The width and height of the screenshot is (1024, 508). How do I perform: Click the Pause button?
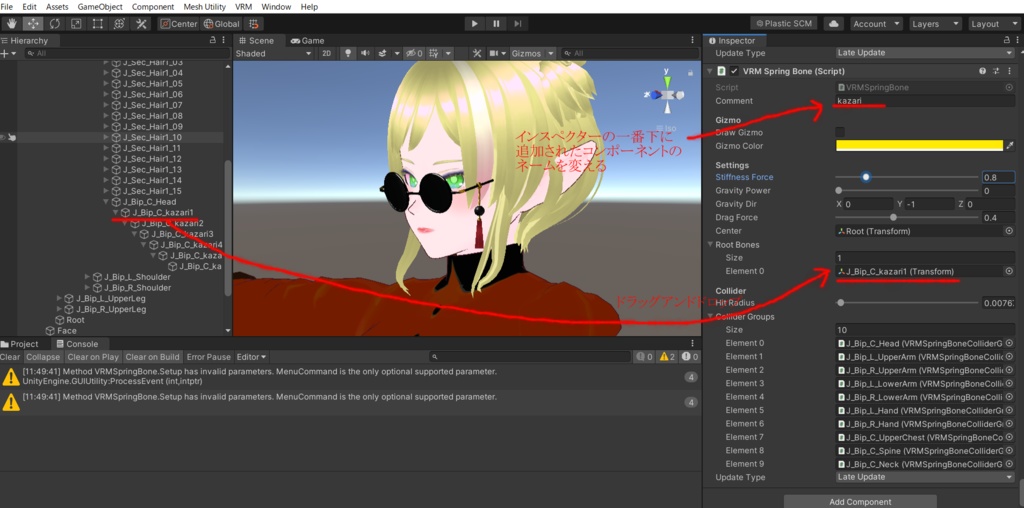click(496, 24)
